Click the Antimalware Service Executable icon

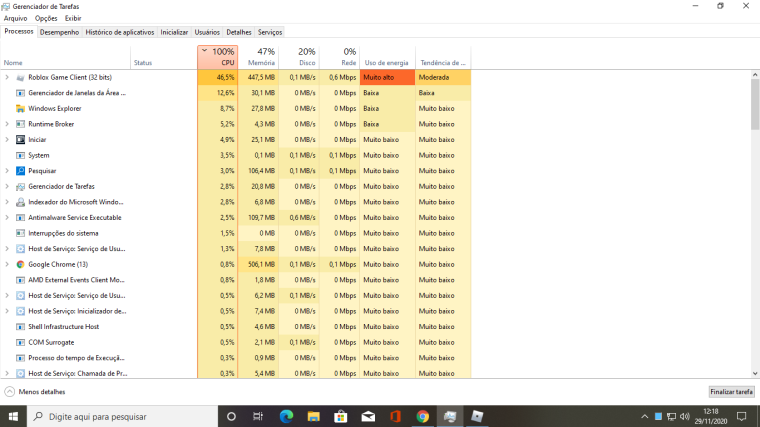point(20,218)
